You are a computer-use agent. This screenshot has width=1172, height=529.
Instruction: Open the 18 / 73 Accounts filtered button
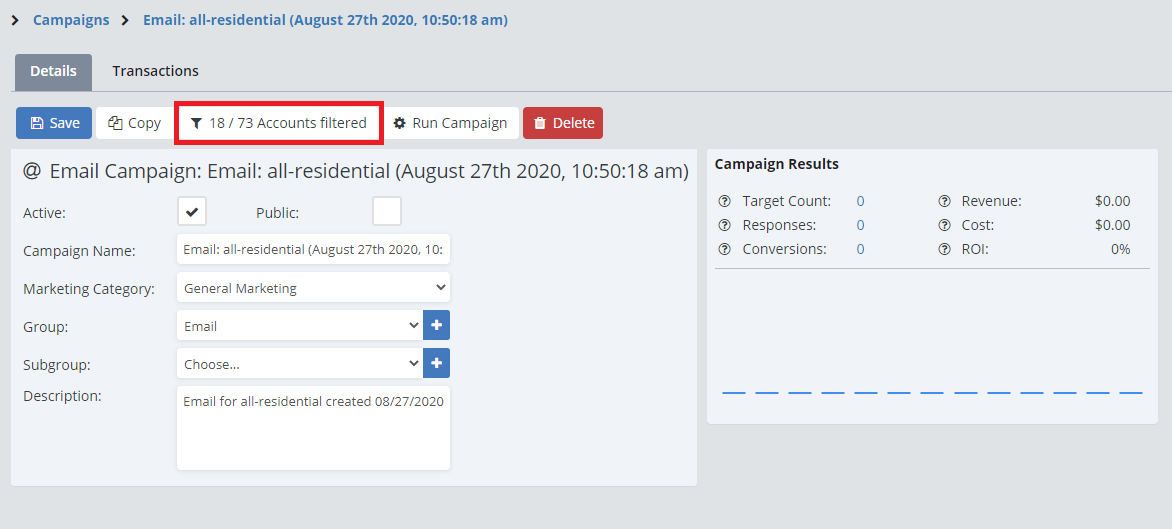pos(278,123)
